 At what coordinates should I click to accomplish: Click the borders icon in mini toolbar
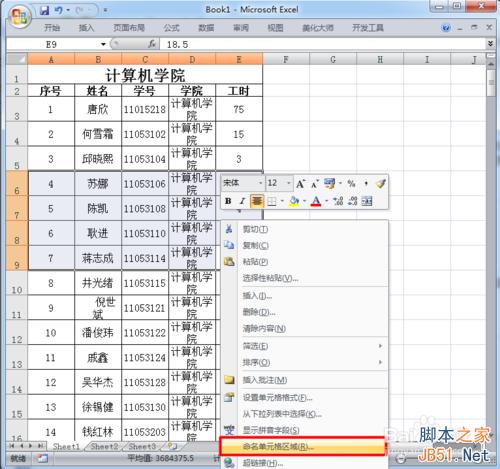click(x=272, y=201)
